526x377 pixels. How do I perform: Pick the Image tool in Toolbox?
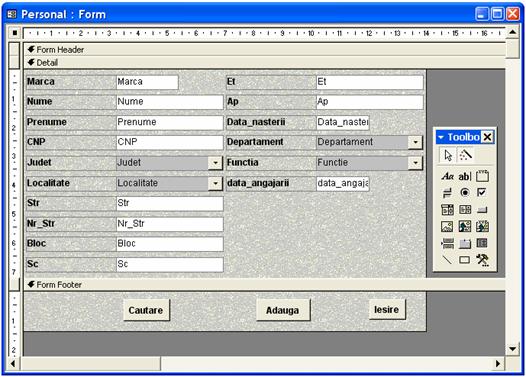pos(447,227)
